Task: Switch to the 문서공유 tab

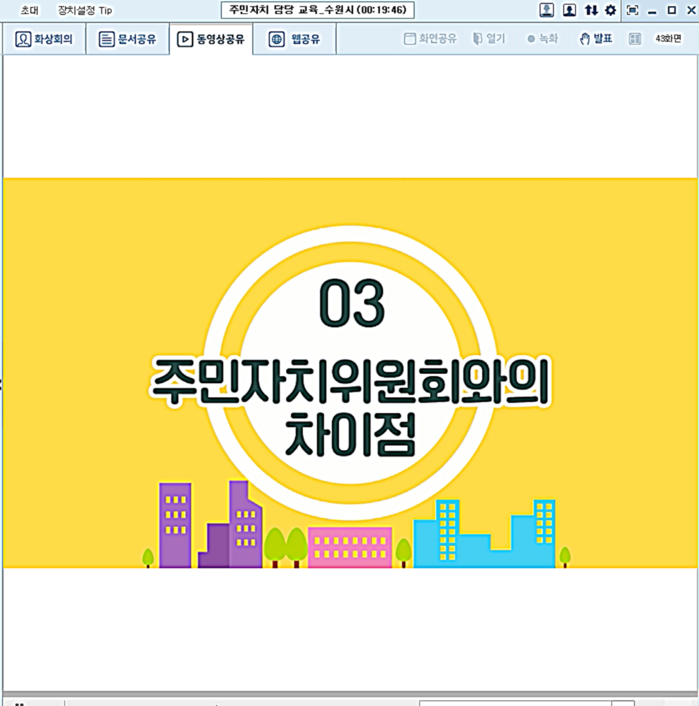Action: click(127, 40)
